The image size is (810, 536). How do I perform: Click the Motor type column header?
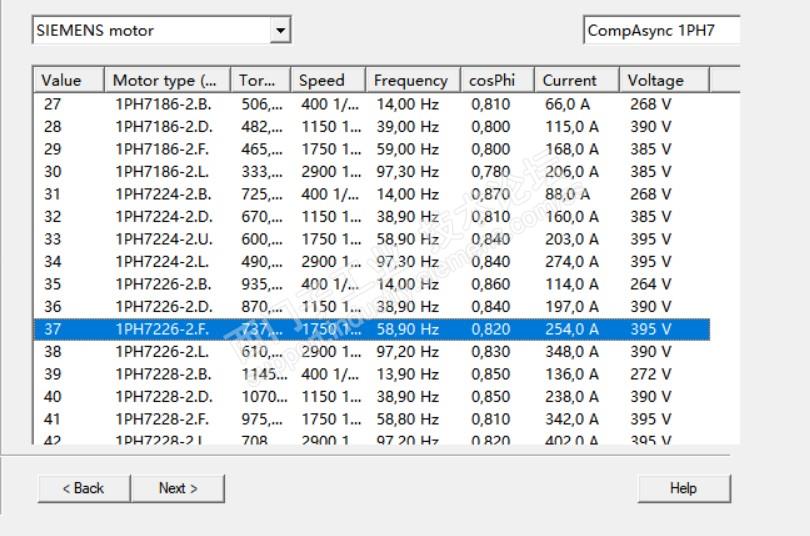(167, 81)
